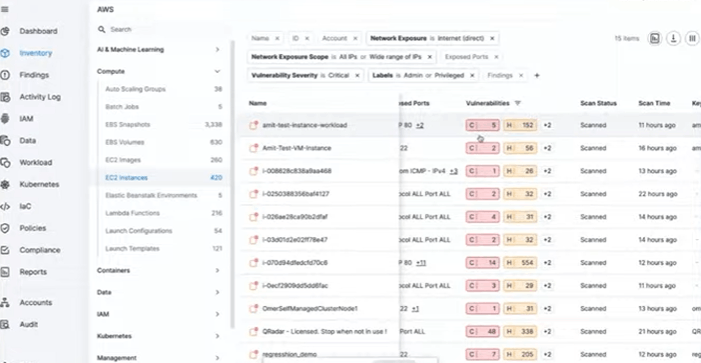
Task: Click the columns settings icon
Action: point(692,38)
